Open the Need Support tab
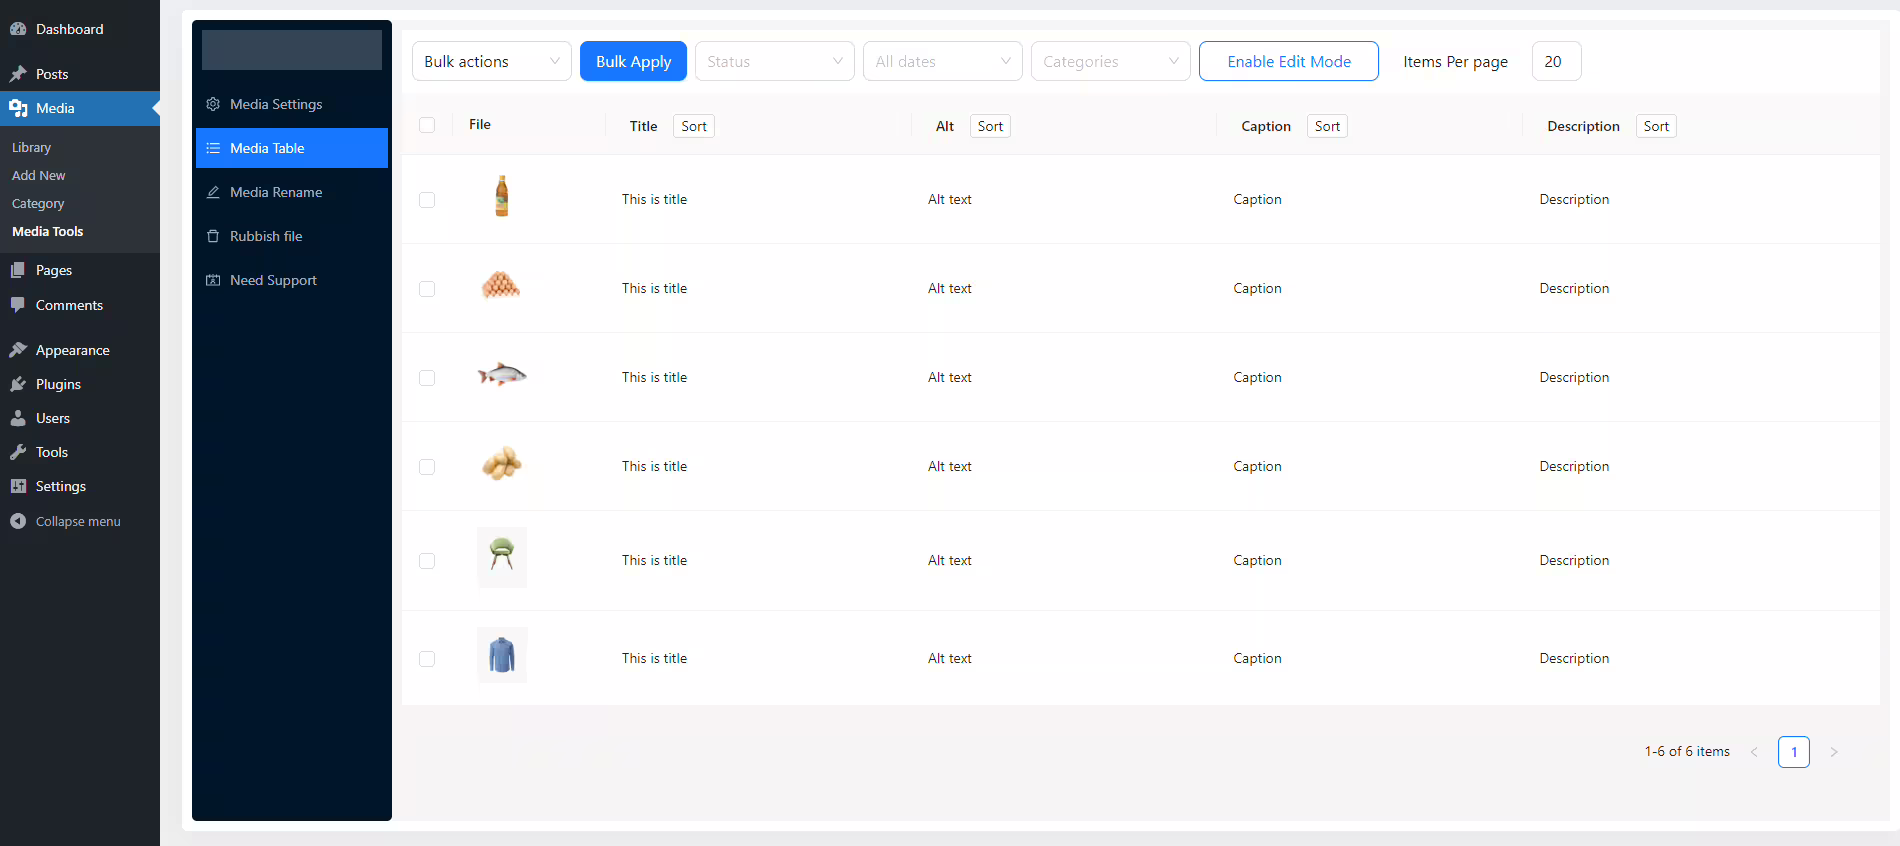Viewport: 1900px width, 846px height. pos(292,280)
